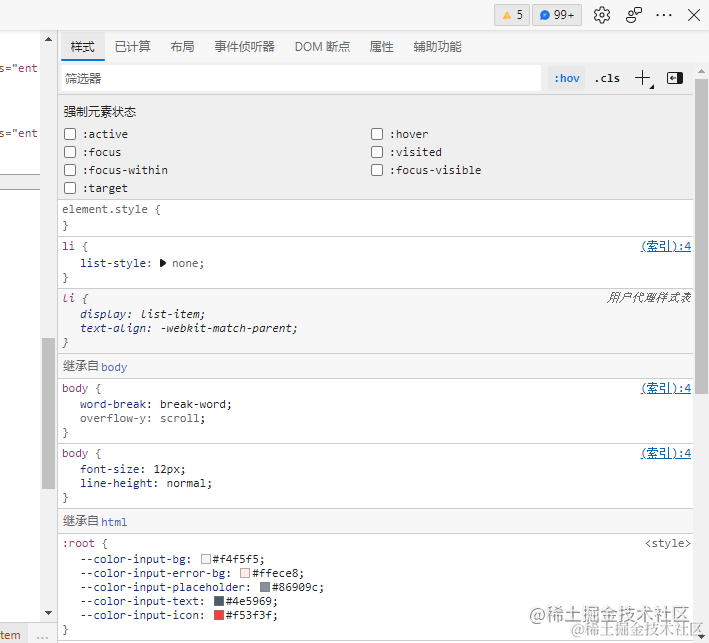Open source link of body word-break rule
Image resolution: width=709 pixels, height=643 pixels.
coord(666,388)
